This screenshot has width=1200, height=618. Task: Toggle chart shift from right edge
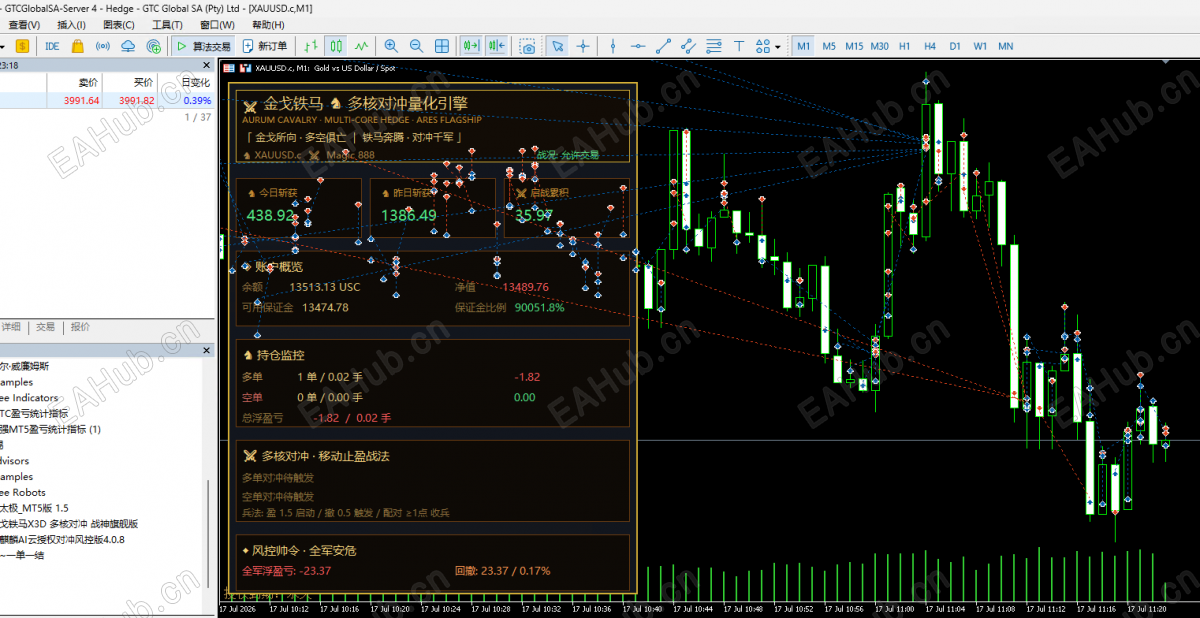tap(497, 46)
